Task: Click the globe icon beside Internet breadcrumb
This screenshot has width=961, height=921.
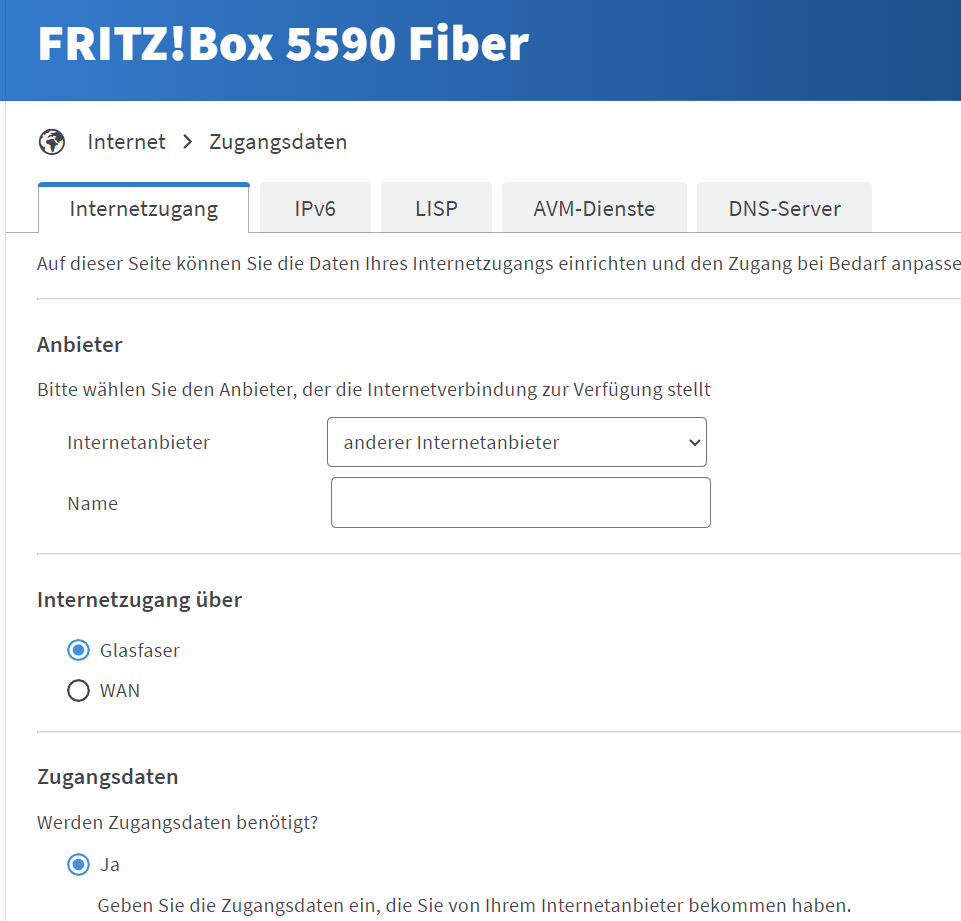Action: click(x=52, y=142)
